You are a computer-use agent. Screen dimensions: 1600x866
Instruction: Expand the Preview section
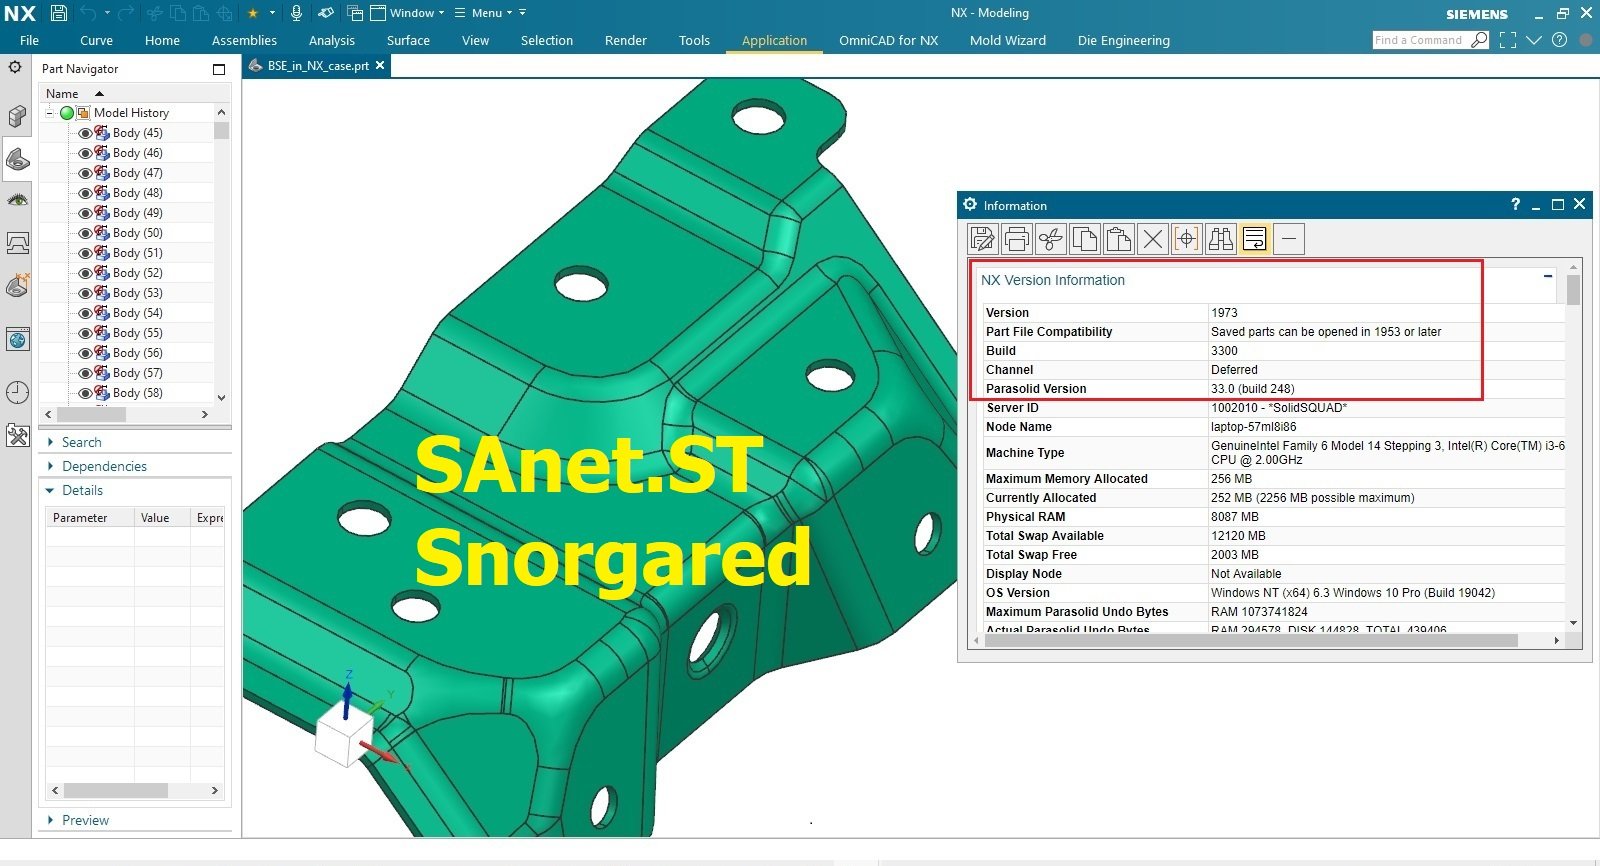[51, 820]
